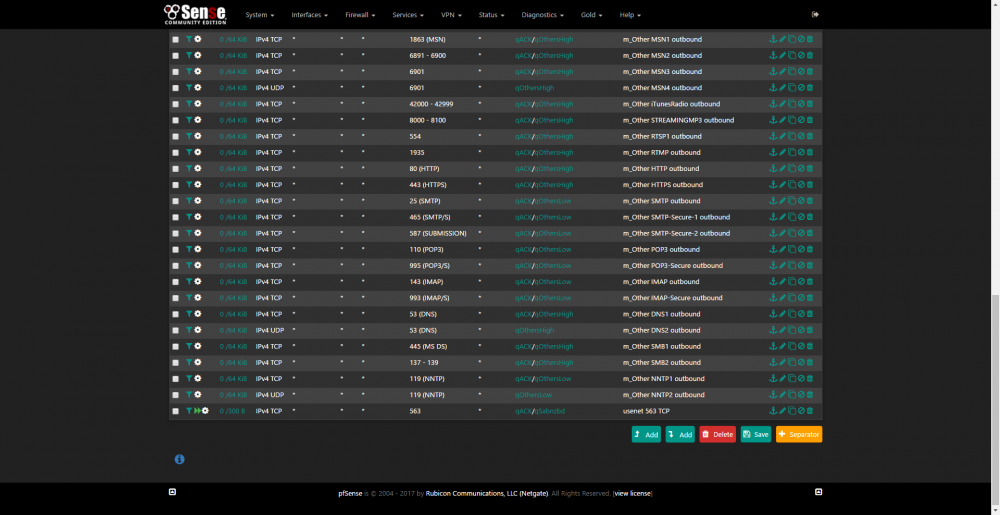Disable the m_Other HTTP outbound rule
This screenshot has height=515, width=1000.
pyautogui.click(x=801, y=168)
